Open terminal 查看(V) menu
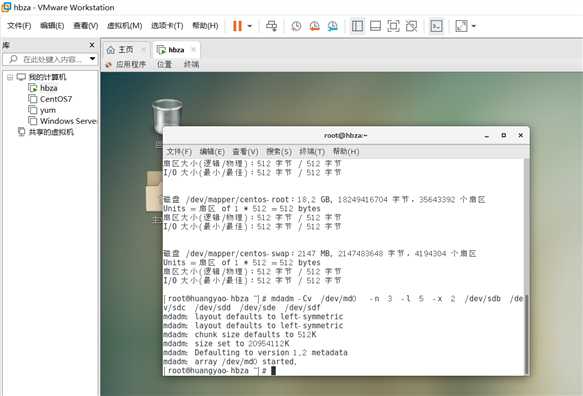The height and width of the screenshot is (396, 583). click(245, 152)
